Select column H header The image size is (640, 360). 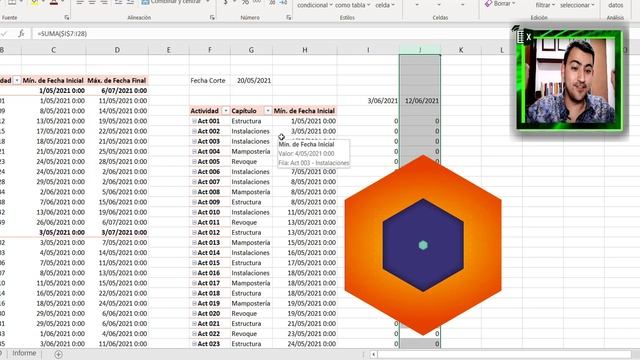(305, 50)
